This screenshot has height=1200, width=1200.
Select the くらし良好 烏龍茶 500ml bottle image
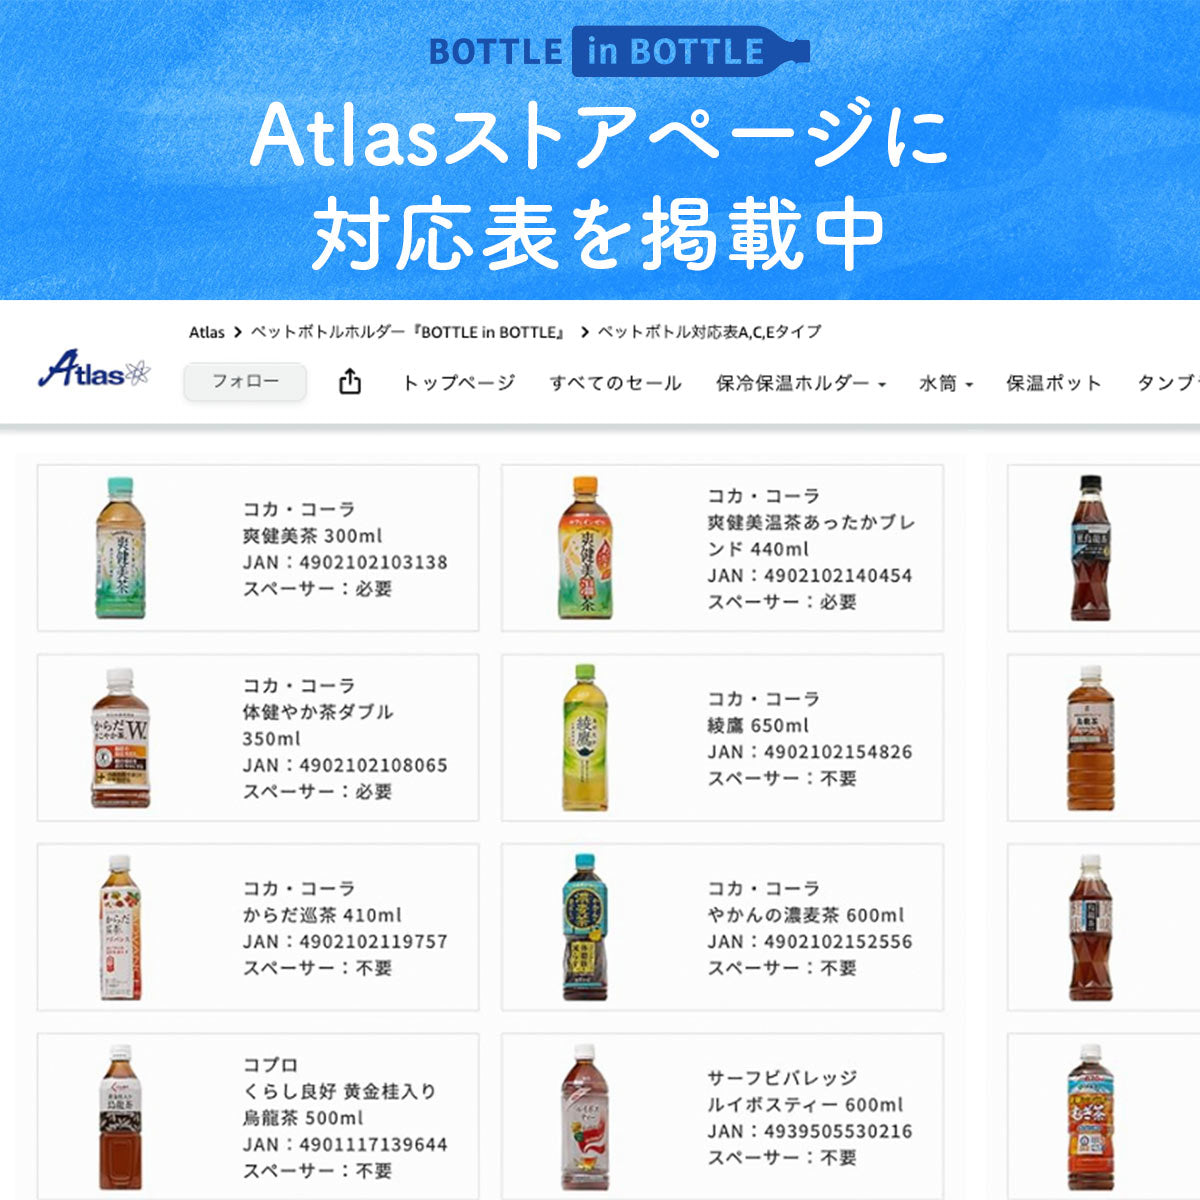[x=120, y=1117]
